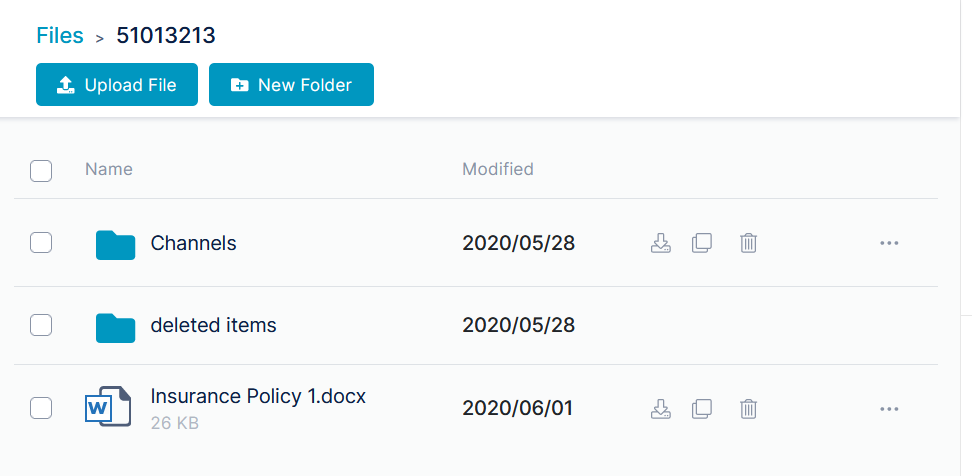Create a New Folder

pos(291,84)
